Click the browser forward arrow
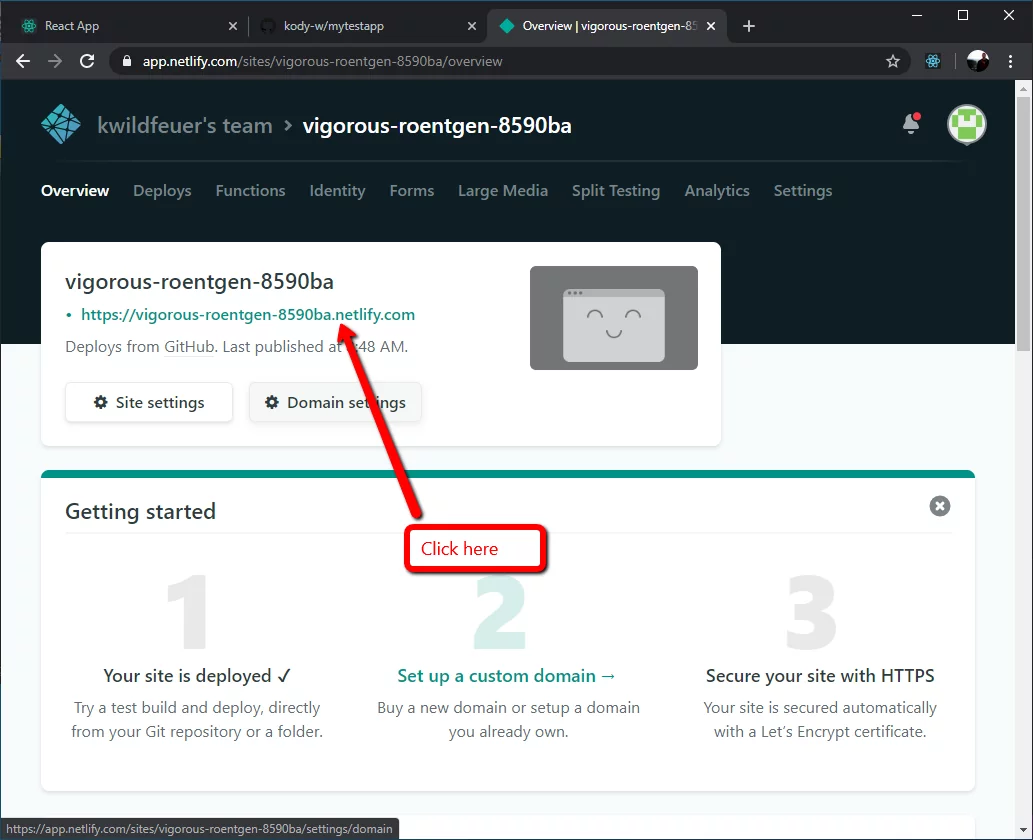This screenshot has width=1033, height=840. tap(55, 61)
